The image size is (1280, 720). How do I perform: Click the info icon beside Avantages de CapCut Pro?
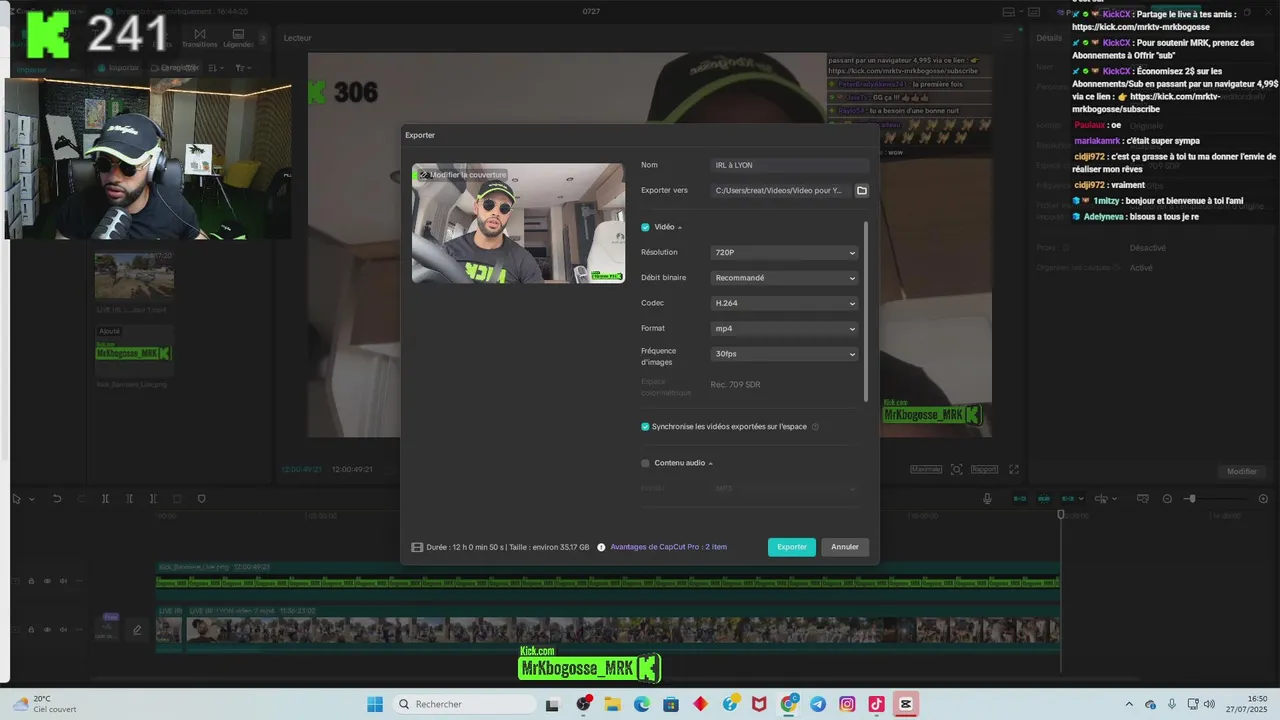coord(601,547)
